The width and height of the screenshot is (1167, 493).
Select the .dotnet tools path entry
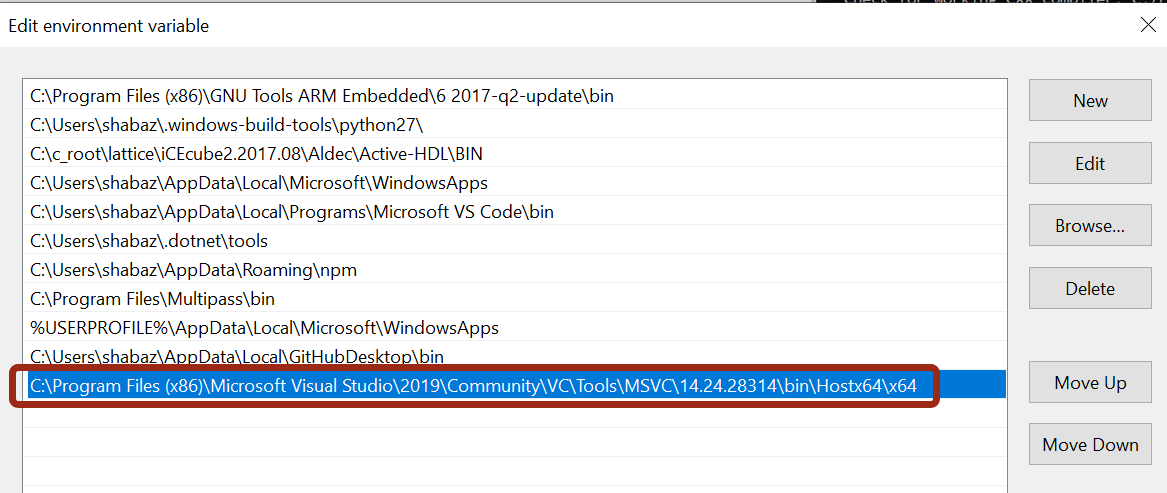(514, 241)
